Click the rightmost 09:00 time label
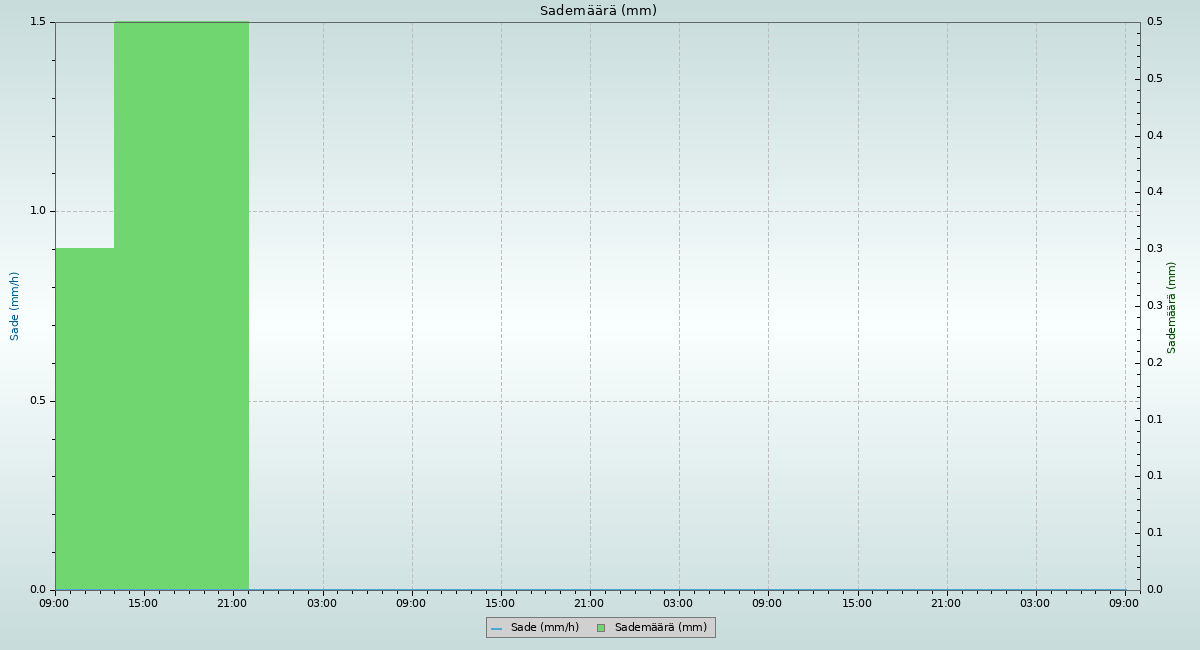Screen dimensions: 1200x650 coord(1124,603)
